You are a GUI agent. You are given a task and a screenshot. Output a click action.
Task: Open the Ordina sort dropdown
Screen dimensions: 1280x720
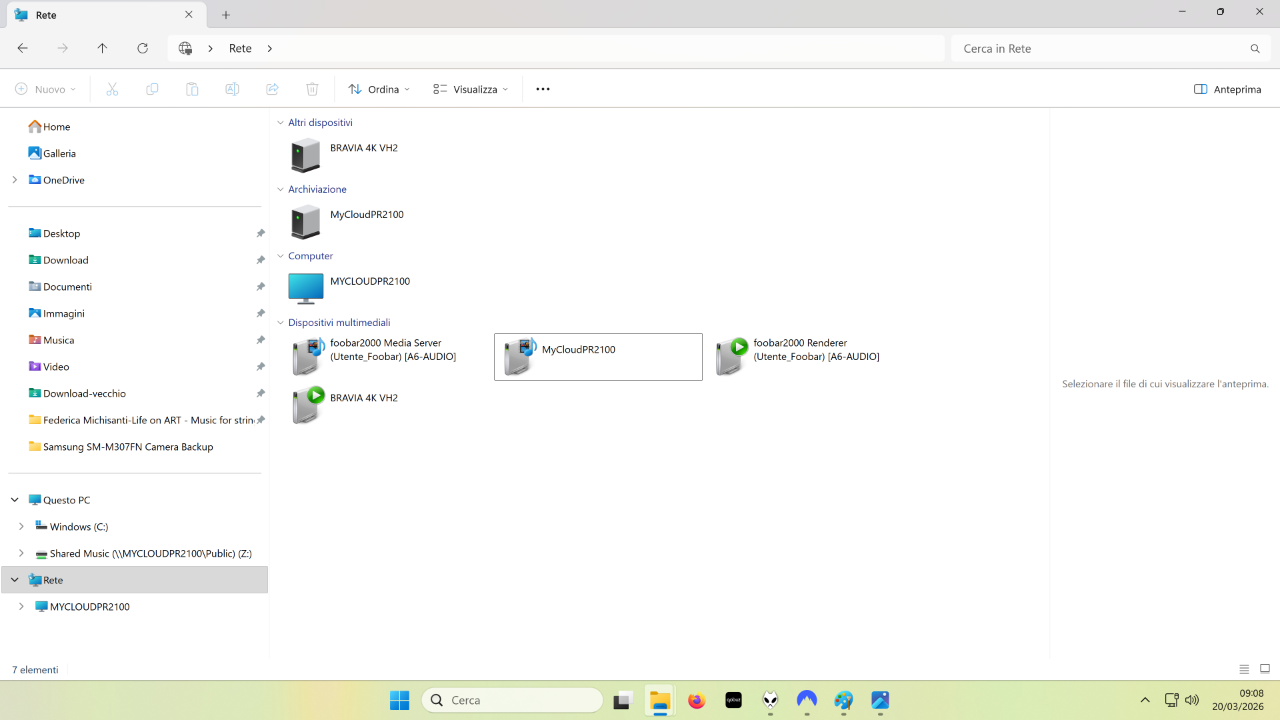pyautogui.click(x=379, y=89)
